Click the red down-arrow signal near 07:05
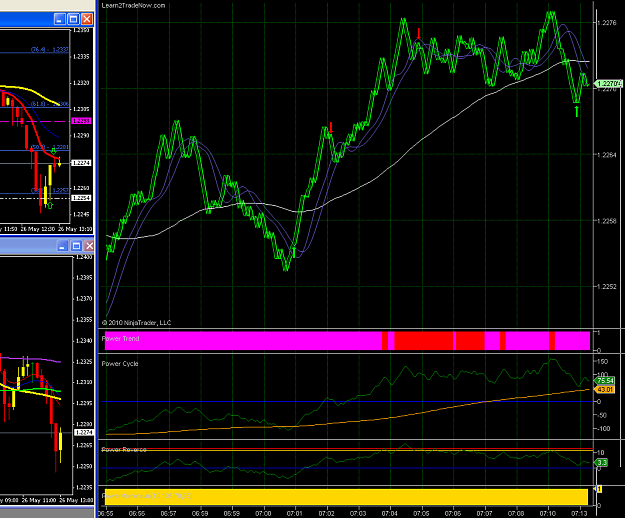625x518 pixels. tap(419, 33)
